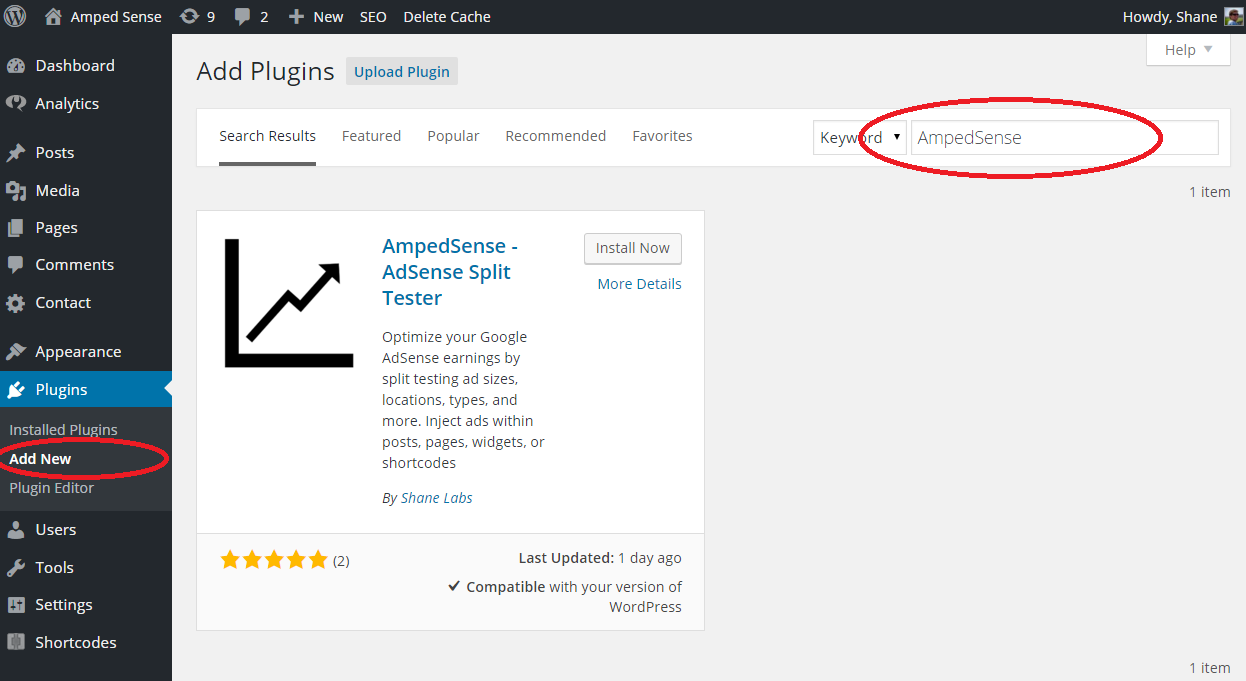This screenshot has height=681, width=1246.
Task: Open Installed Plugins in the sidebar
Action: point(63,430)
